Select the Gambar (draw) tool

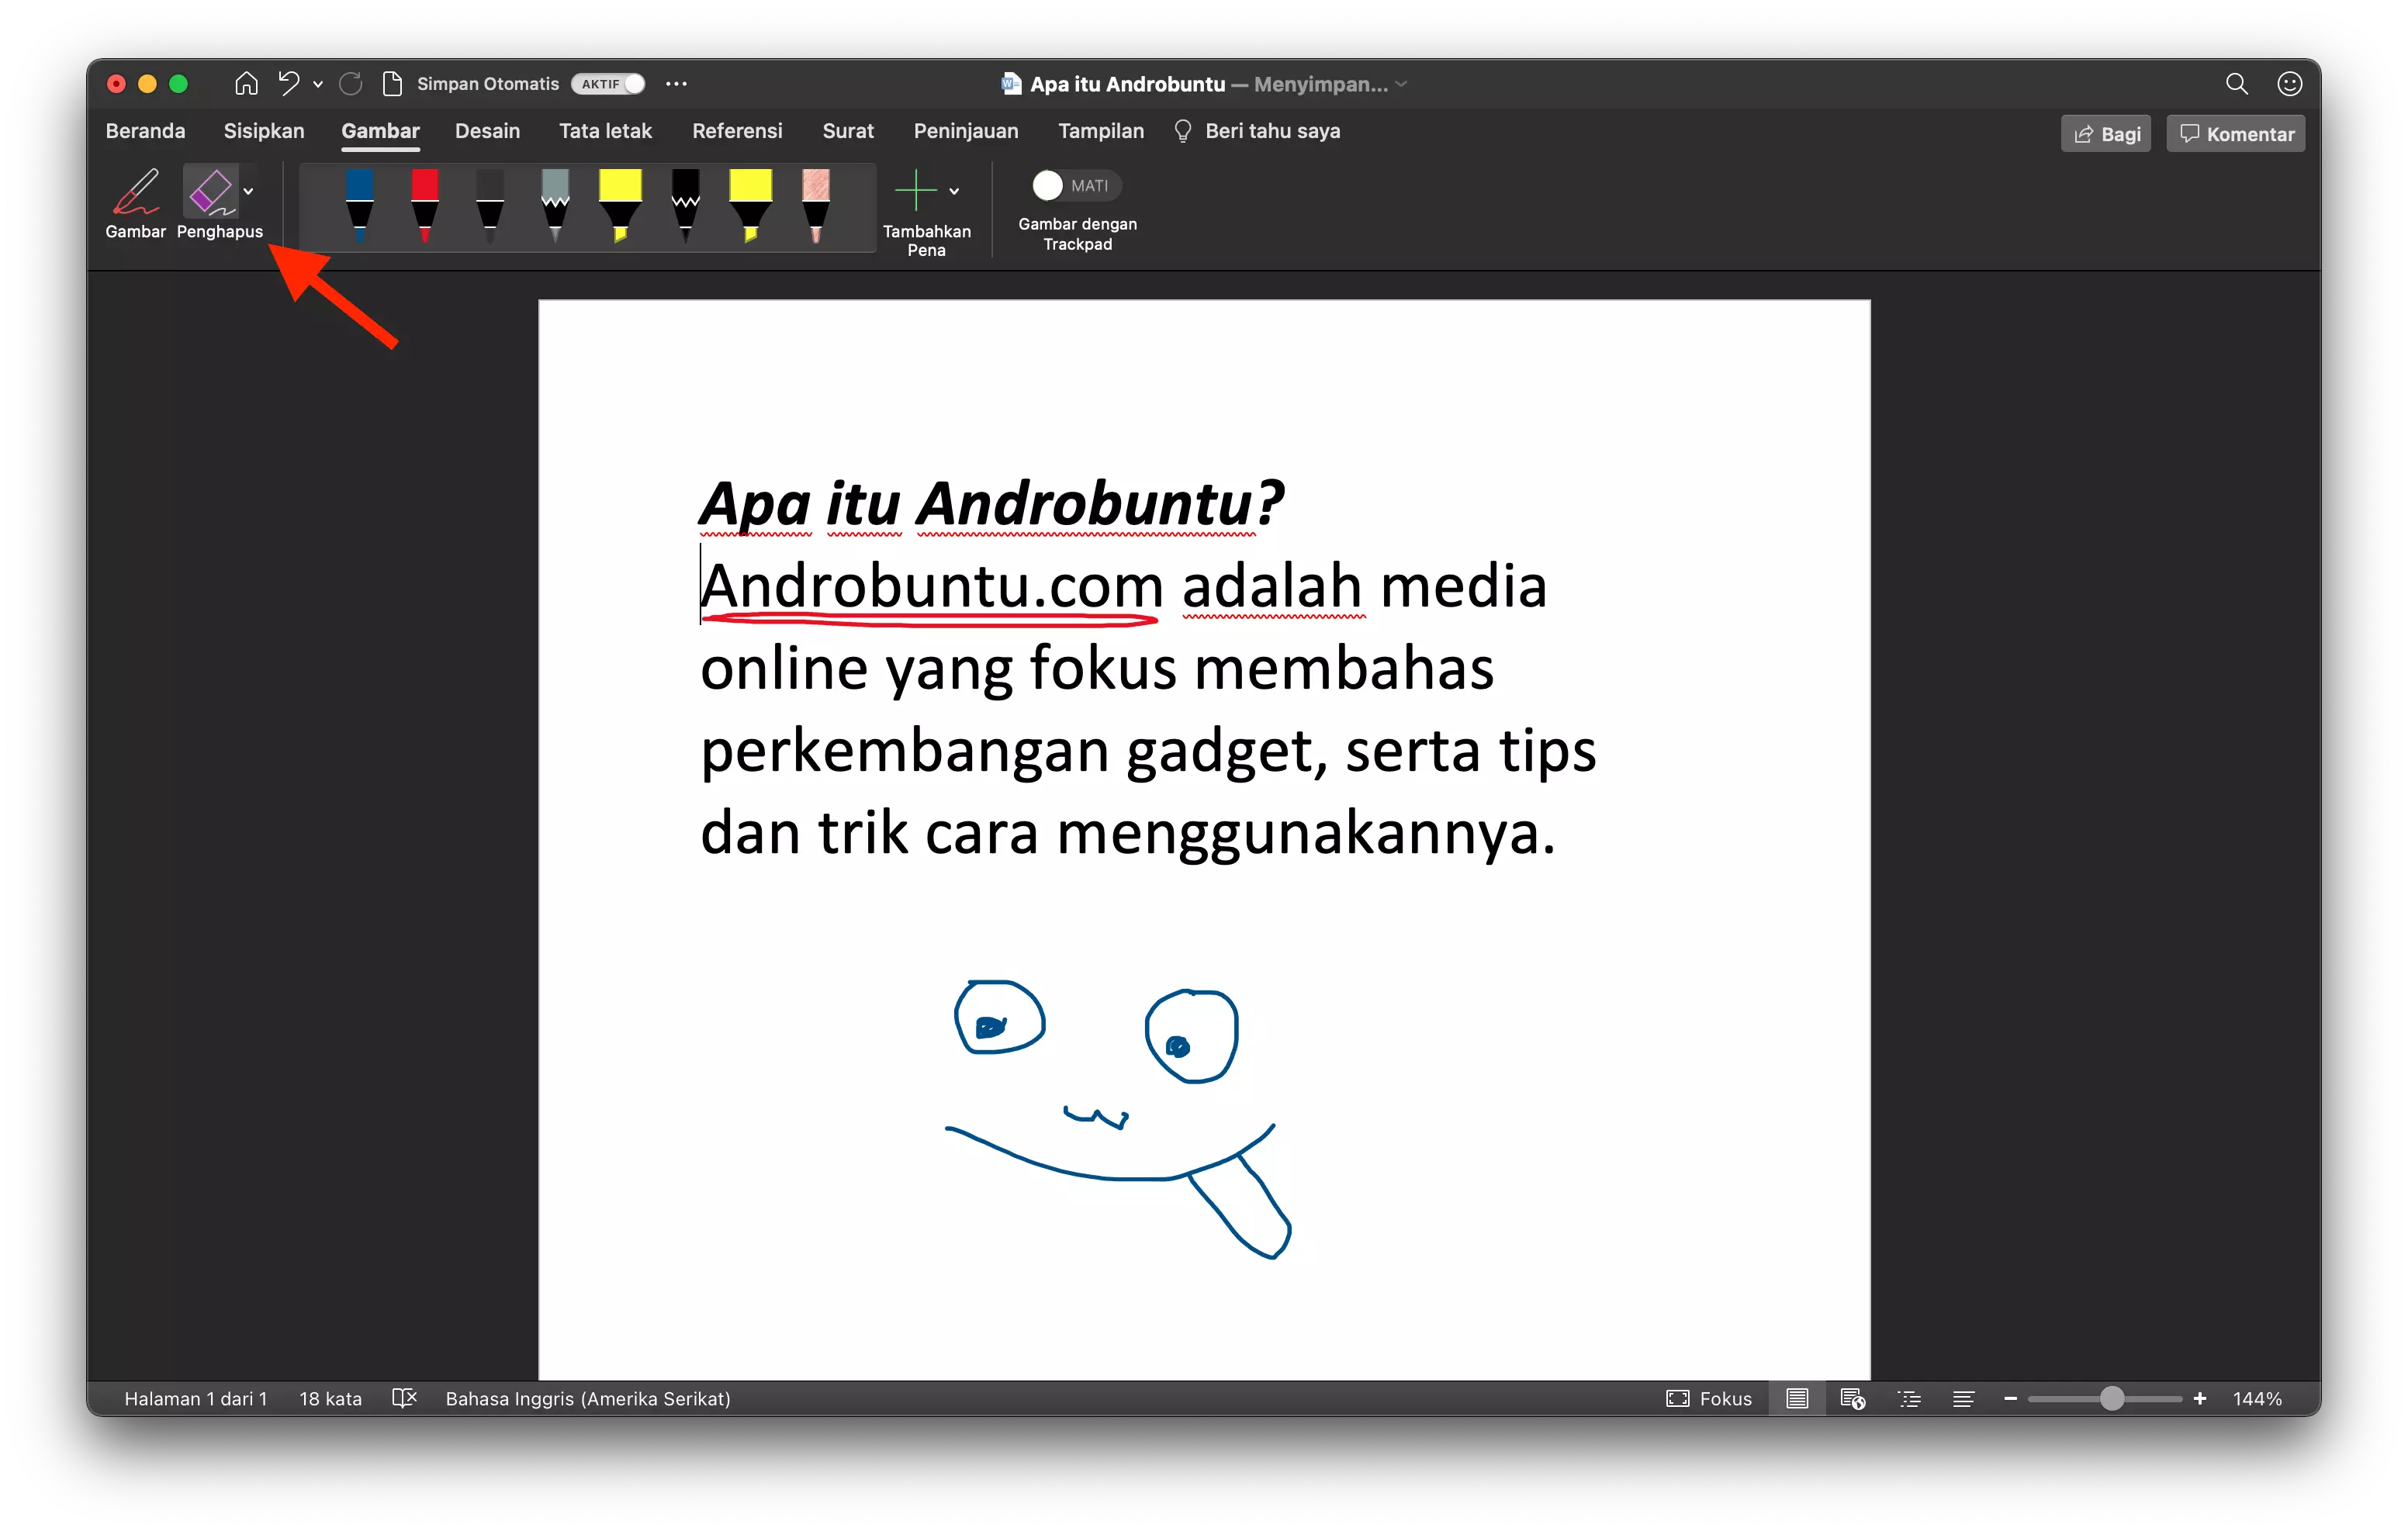[x=136, y=203]
